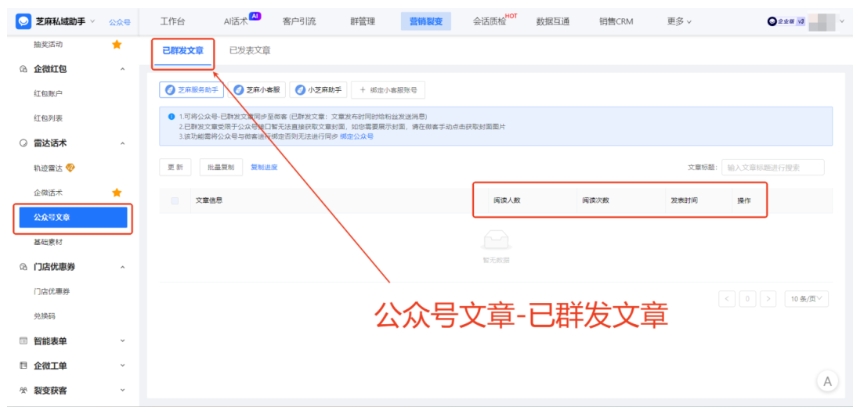This screenshot has height=414, width=864.
Task: Click the 阅读人数 column header
Action: point(507,201)
